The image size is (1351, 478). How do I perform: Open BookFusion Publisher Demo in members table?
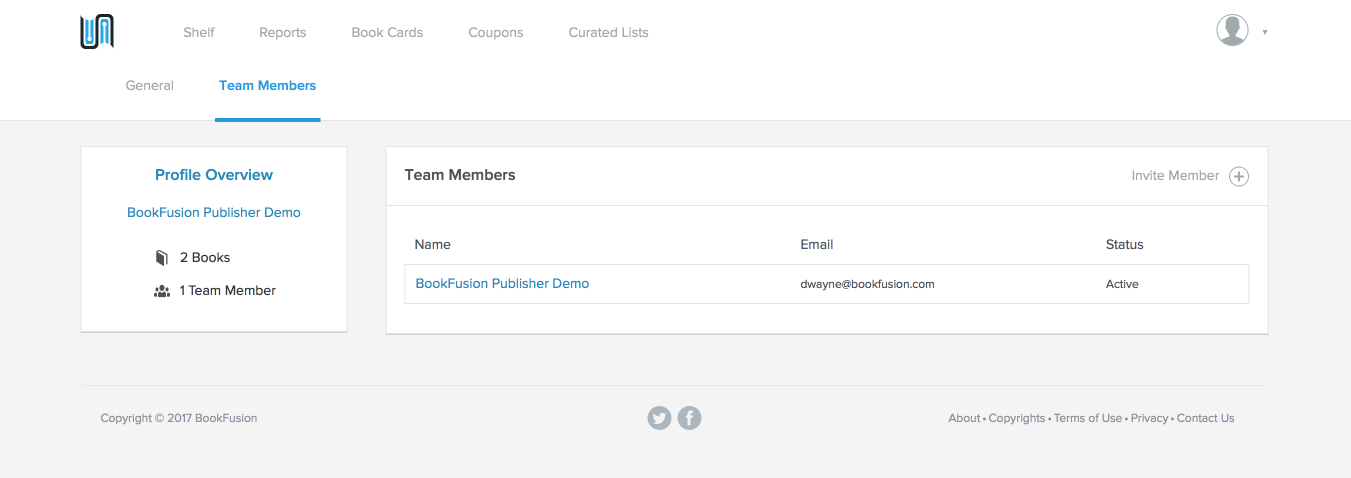502,284
